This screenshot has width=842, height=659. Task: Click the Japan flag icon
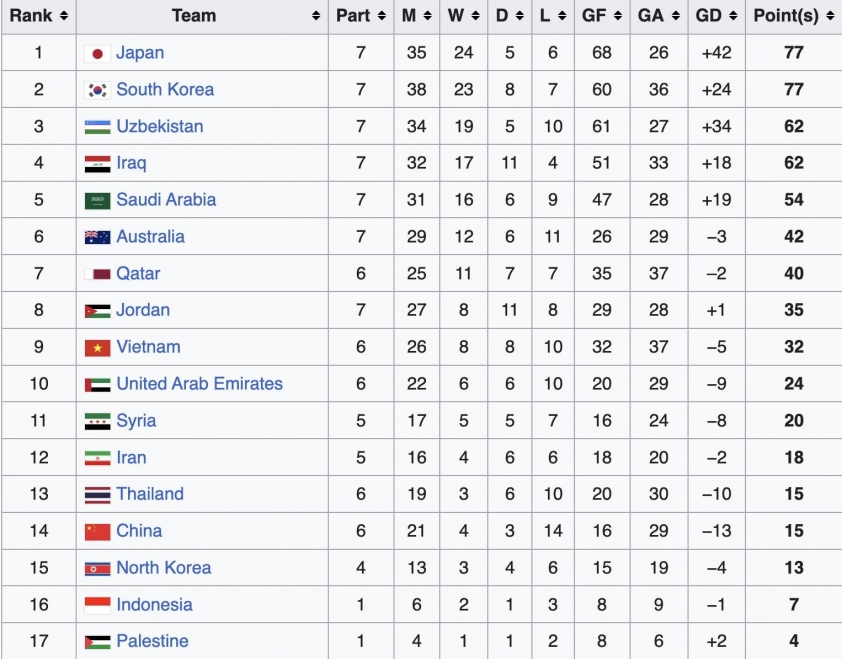click(x=97, y=53)
